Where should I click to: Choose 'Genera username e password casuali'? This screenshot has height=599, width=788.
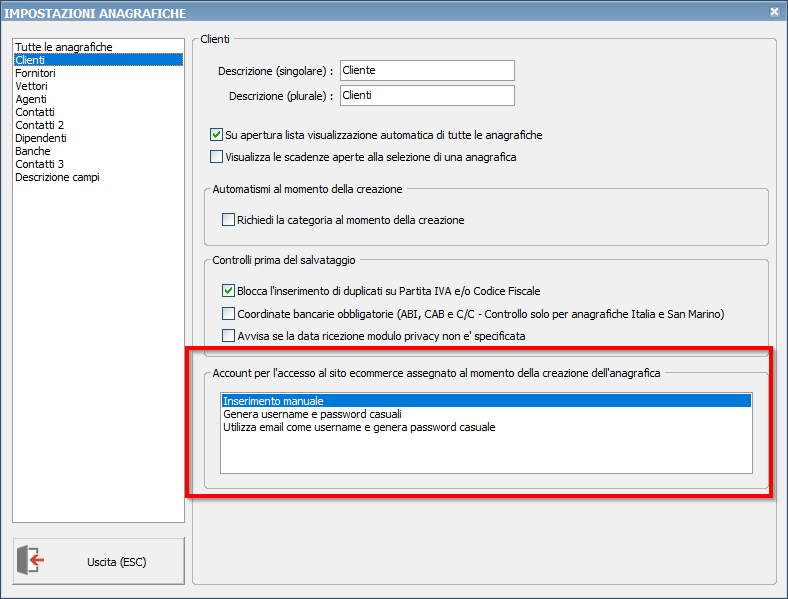(312, 414)
